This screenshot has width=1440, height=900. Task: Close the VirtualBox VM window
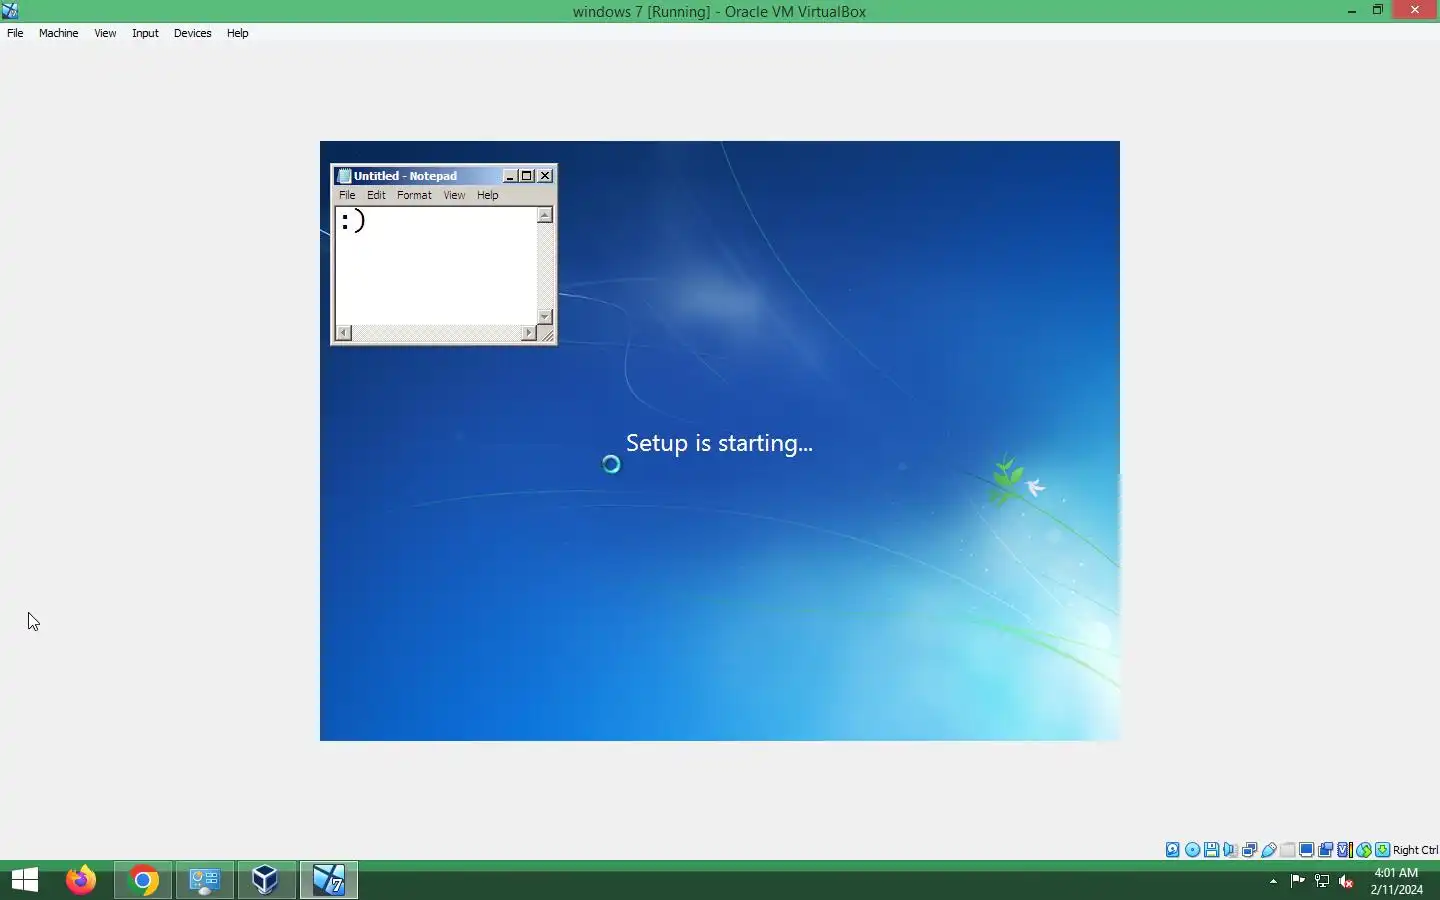pyautogui.click(x=1415, y=11)
